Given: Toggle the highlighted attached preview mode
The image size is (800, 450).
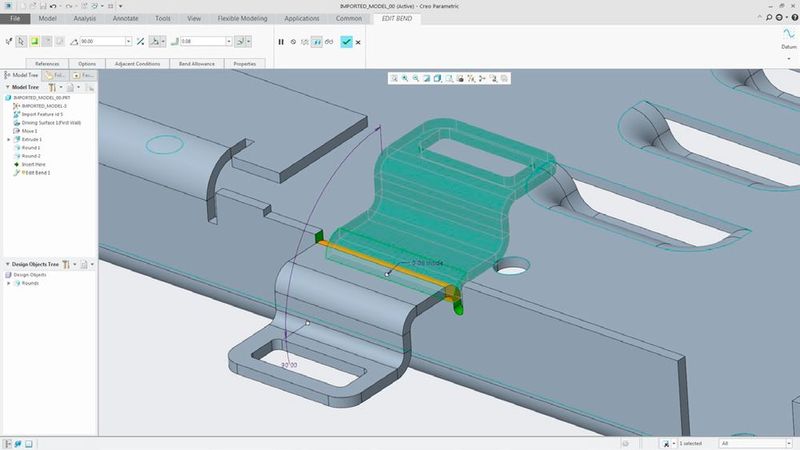Looking at the screenshot, I should (x=316, y=42).
